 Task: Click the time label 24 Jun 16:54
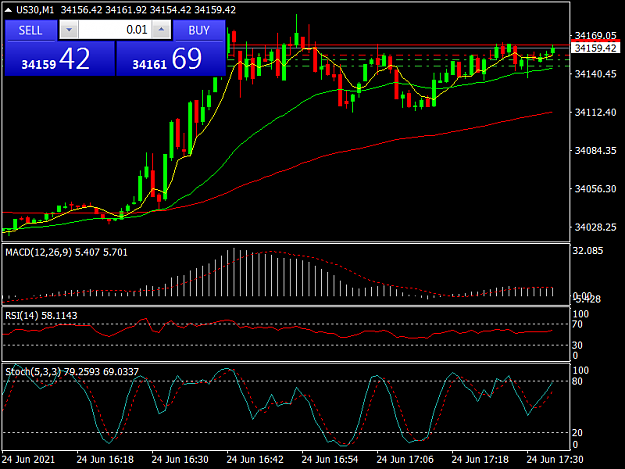pos(330,459)
